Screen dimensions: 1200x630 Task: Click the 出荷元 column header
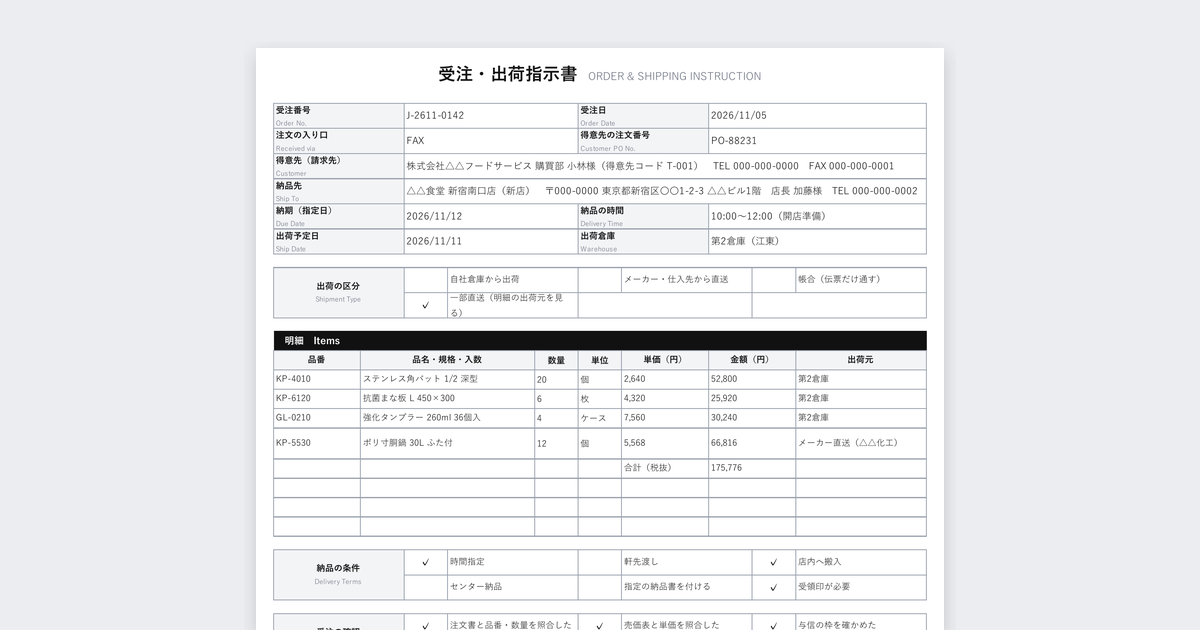(x=860, y=360)
